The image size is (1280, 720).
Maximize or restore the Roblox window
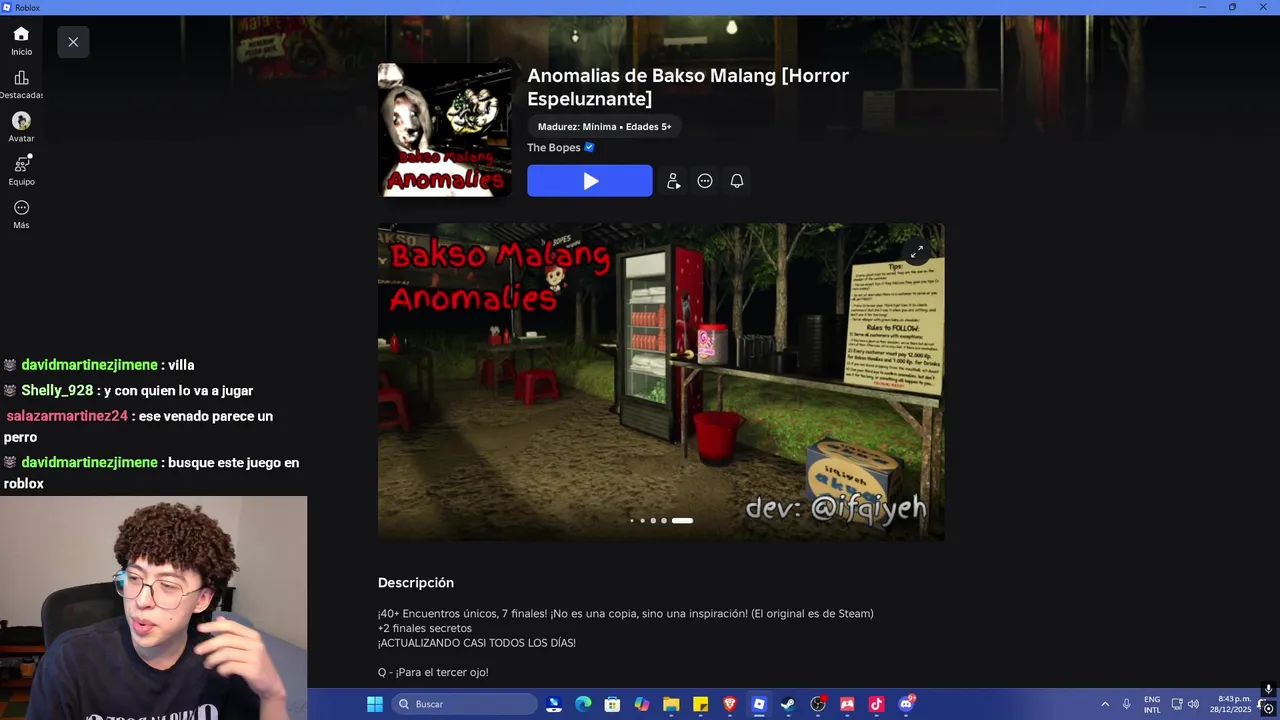pos(1232,7)
